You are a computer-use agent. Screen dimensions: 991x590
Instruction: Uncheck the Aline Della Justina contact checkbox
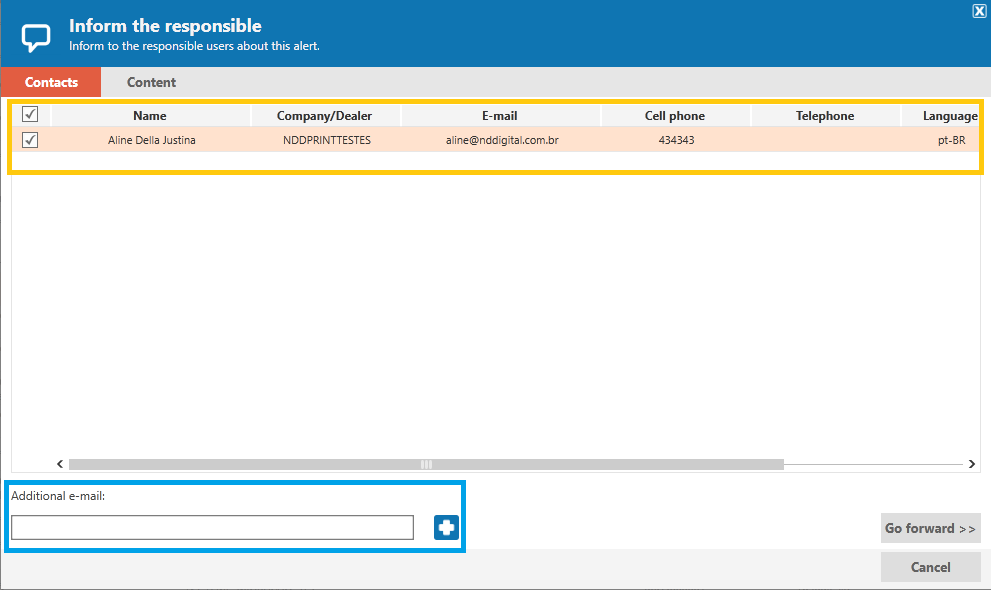30,140
